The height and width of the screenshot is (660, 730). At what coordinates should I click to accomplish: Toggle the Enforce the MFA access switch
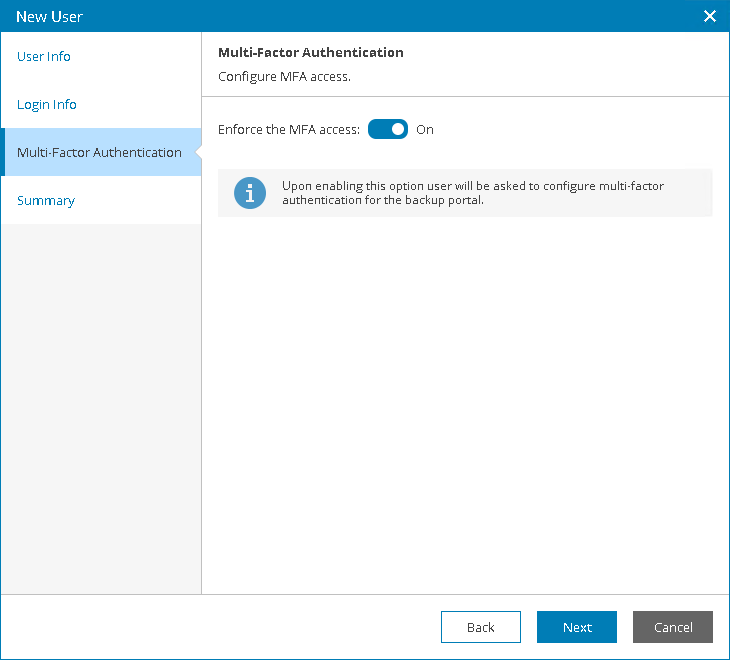tap(388, 129)
